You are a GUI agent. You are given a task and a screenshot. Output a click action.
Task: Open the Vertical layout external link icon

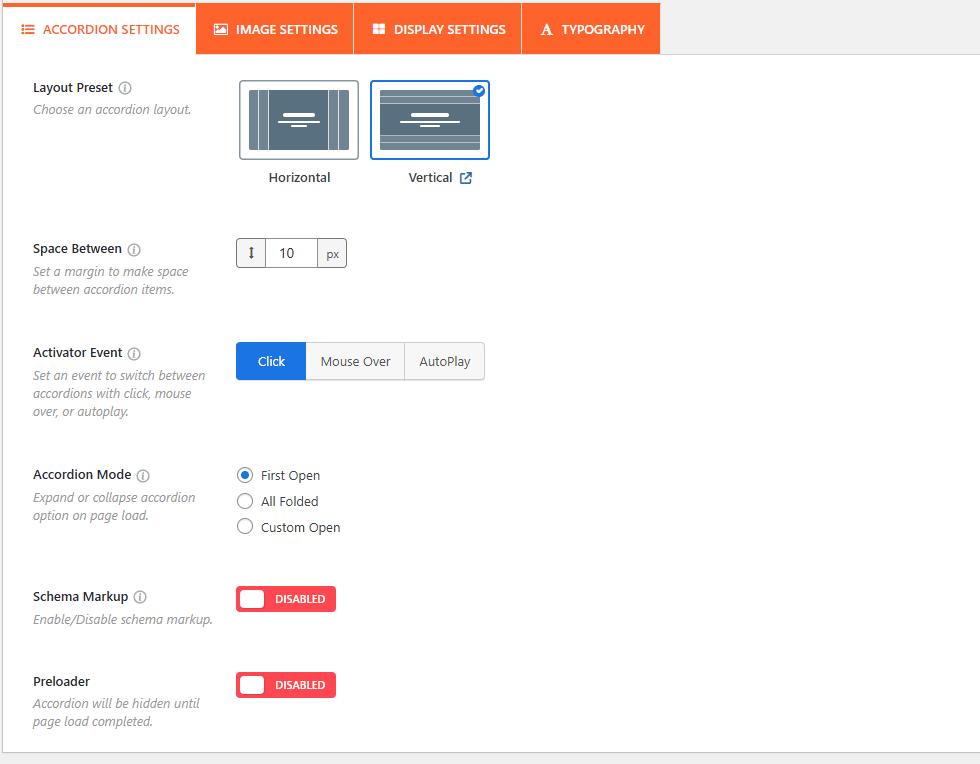pyautogui.click(x=466, y=178)
